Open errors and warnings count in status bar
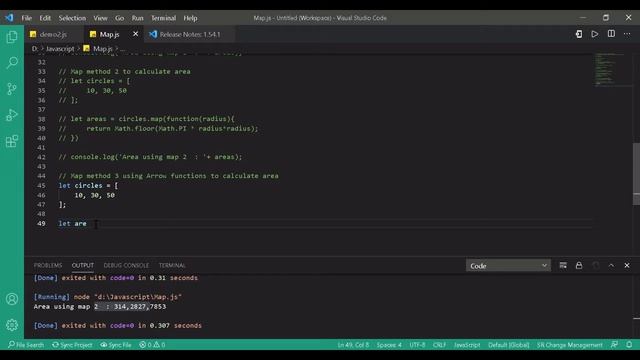640x360 pixels. point(152,345)
